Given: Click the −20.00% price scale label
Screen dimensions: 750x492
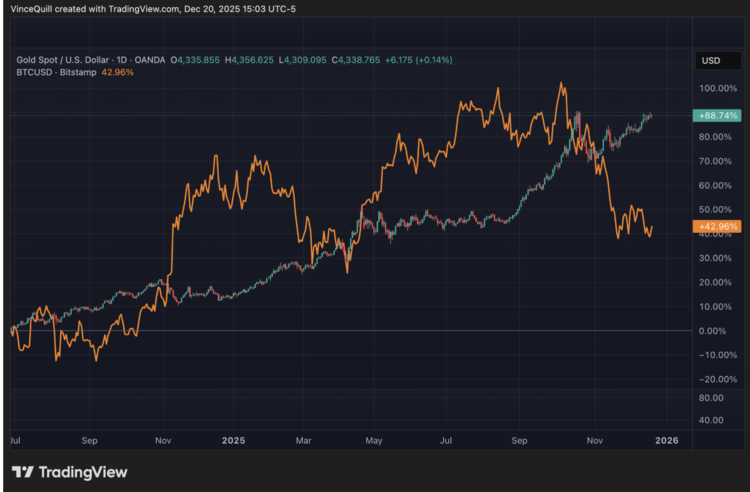Looking at the screenshot, I should click(718, 379).
